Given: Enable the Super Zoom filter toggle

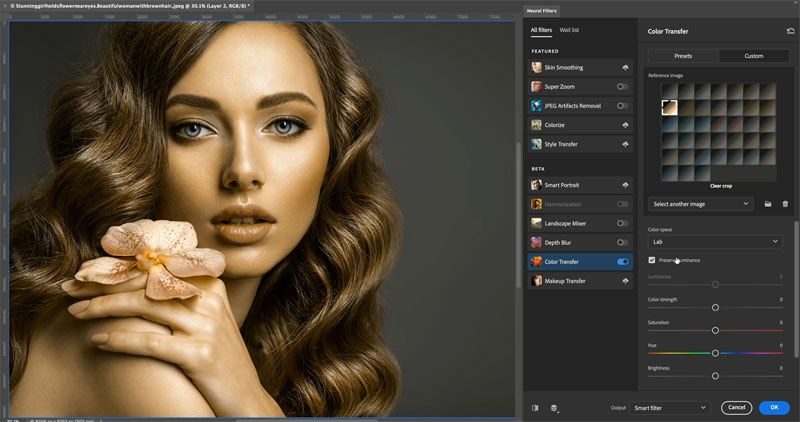Looking at the screenshot, I should tap(622, 87).
